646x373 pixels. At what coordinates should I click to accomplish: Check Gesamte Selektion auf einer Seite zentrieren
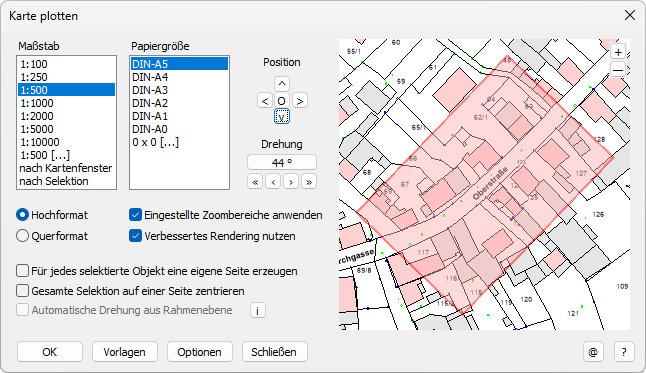click(x=130, y=291)
